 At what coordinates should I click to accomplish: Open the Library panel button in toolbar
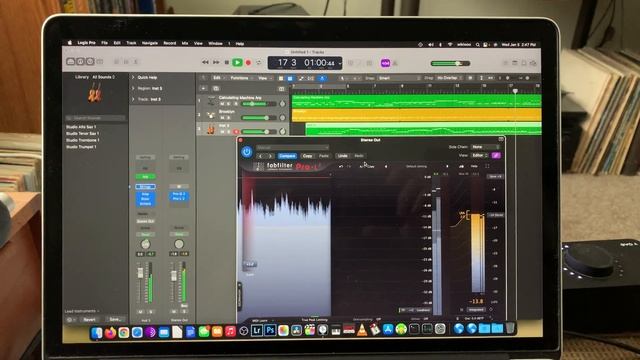71,62
